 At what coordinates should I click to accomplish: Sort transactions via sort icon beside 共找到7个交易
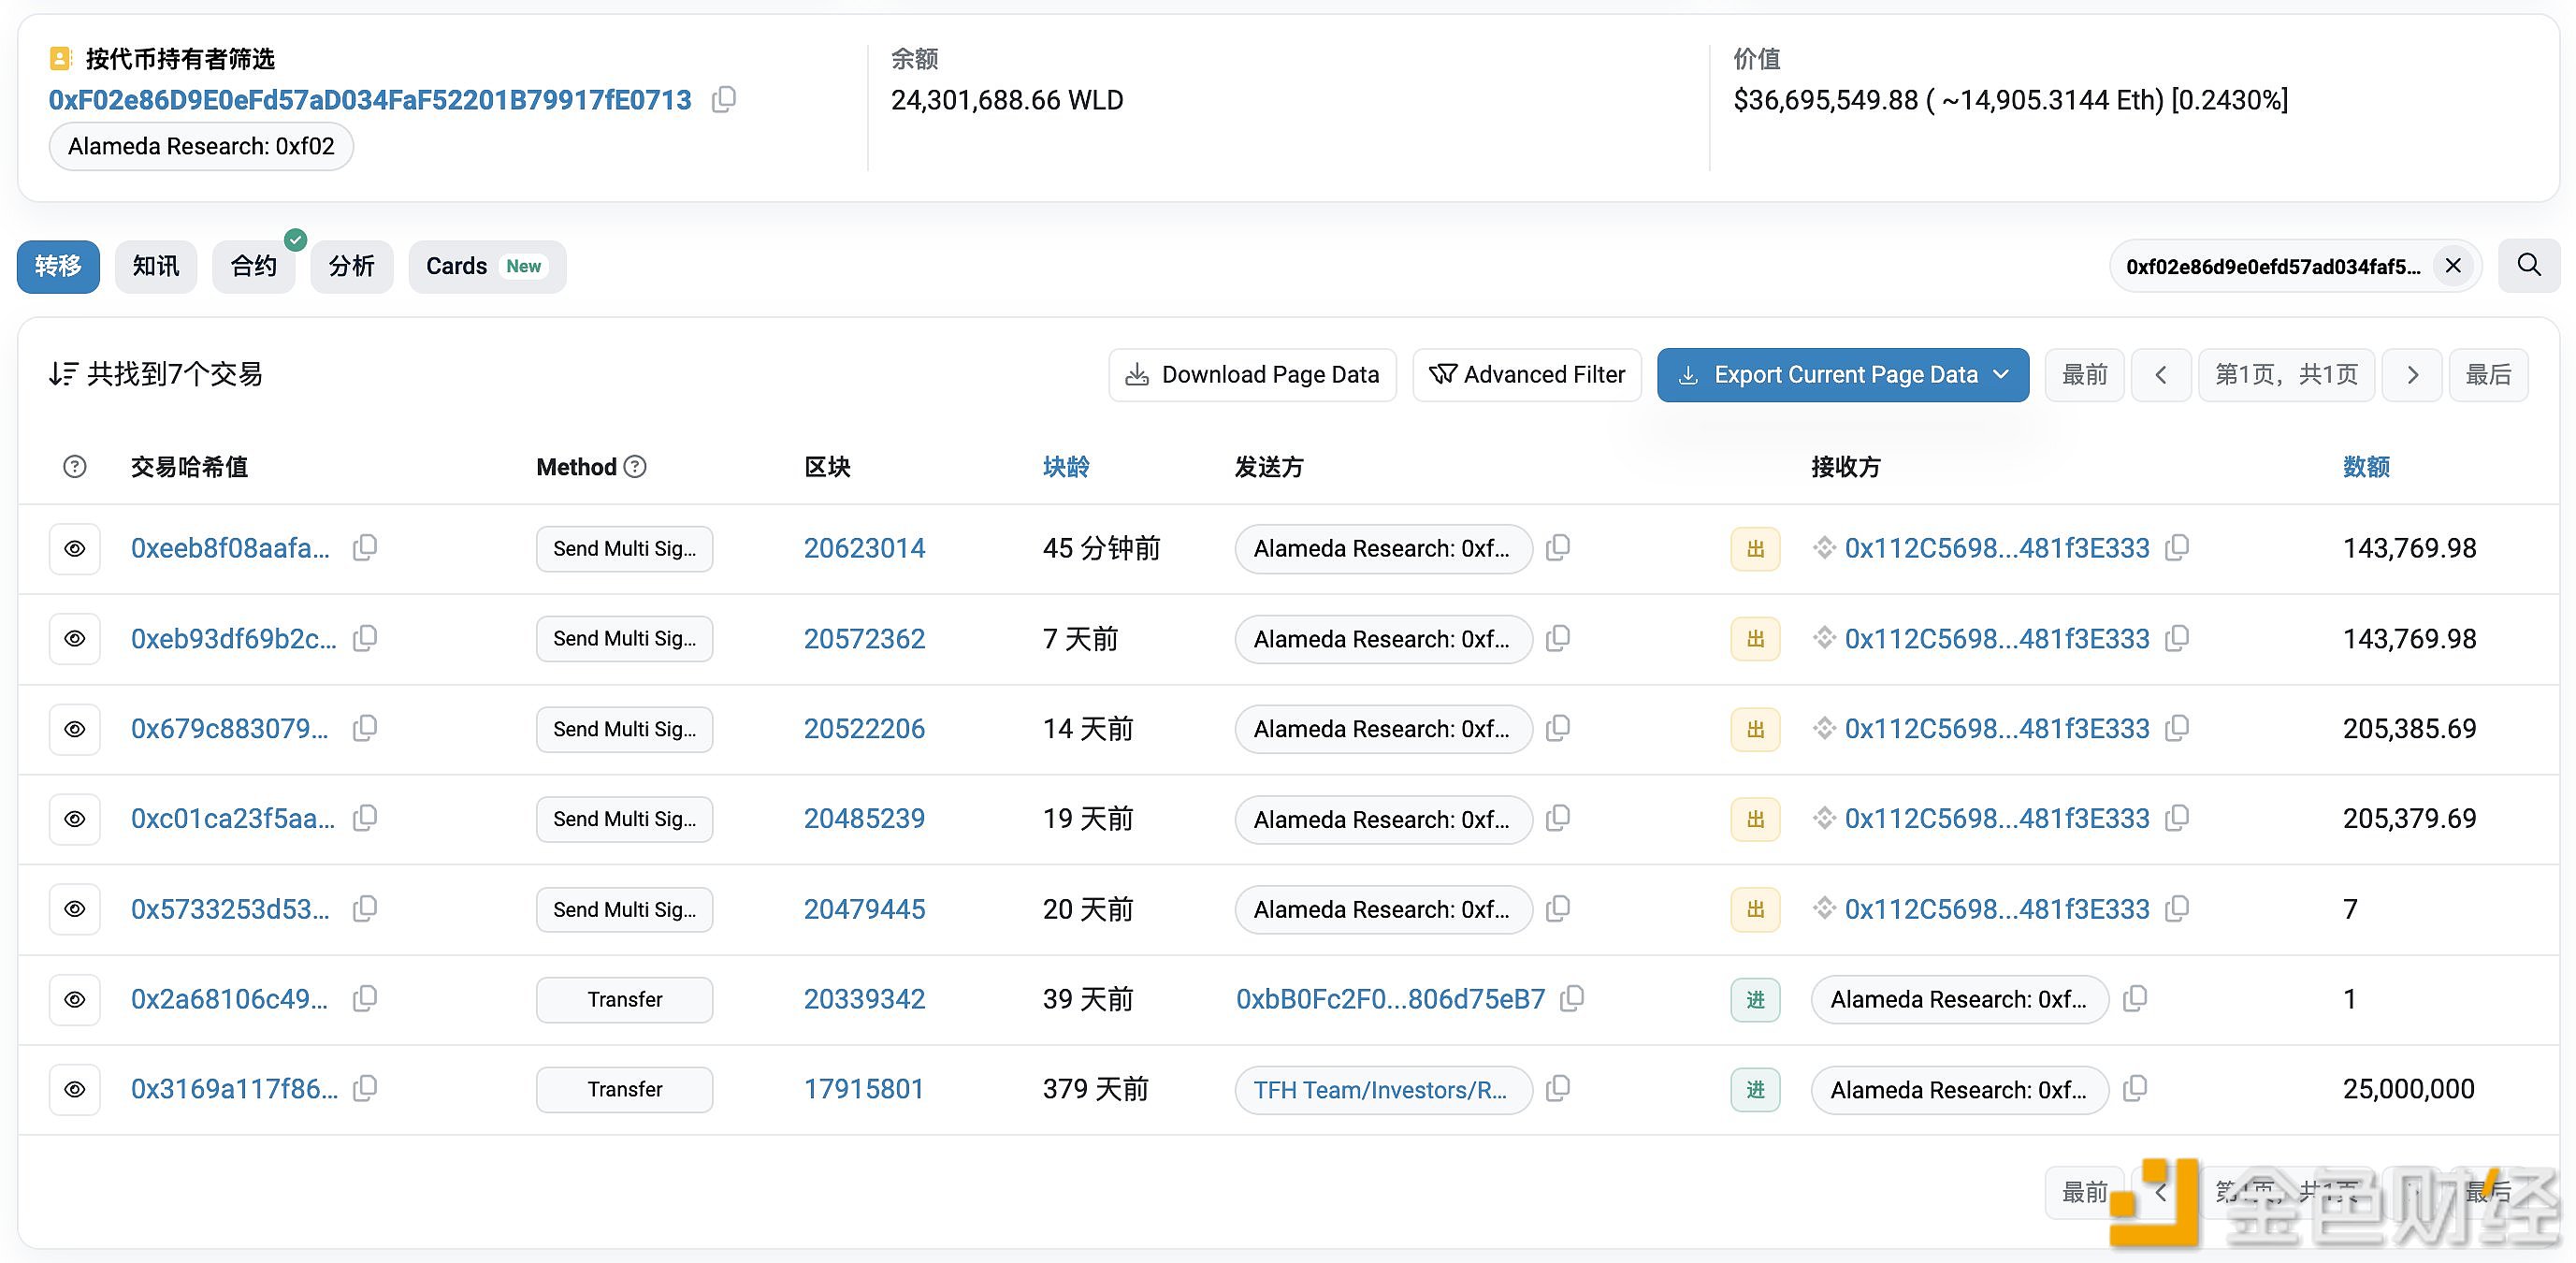tap(63, 374)
